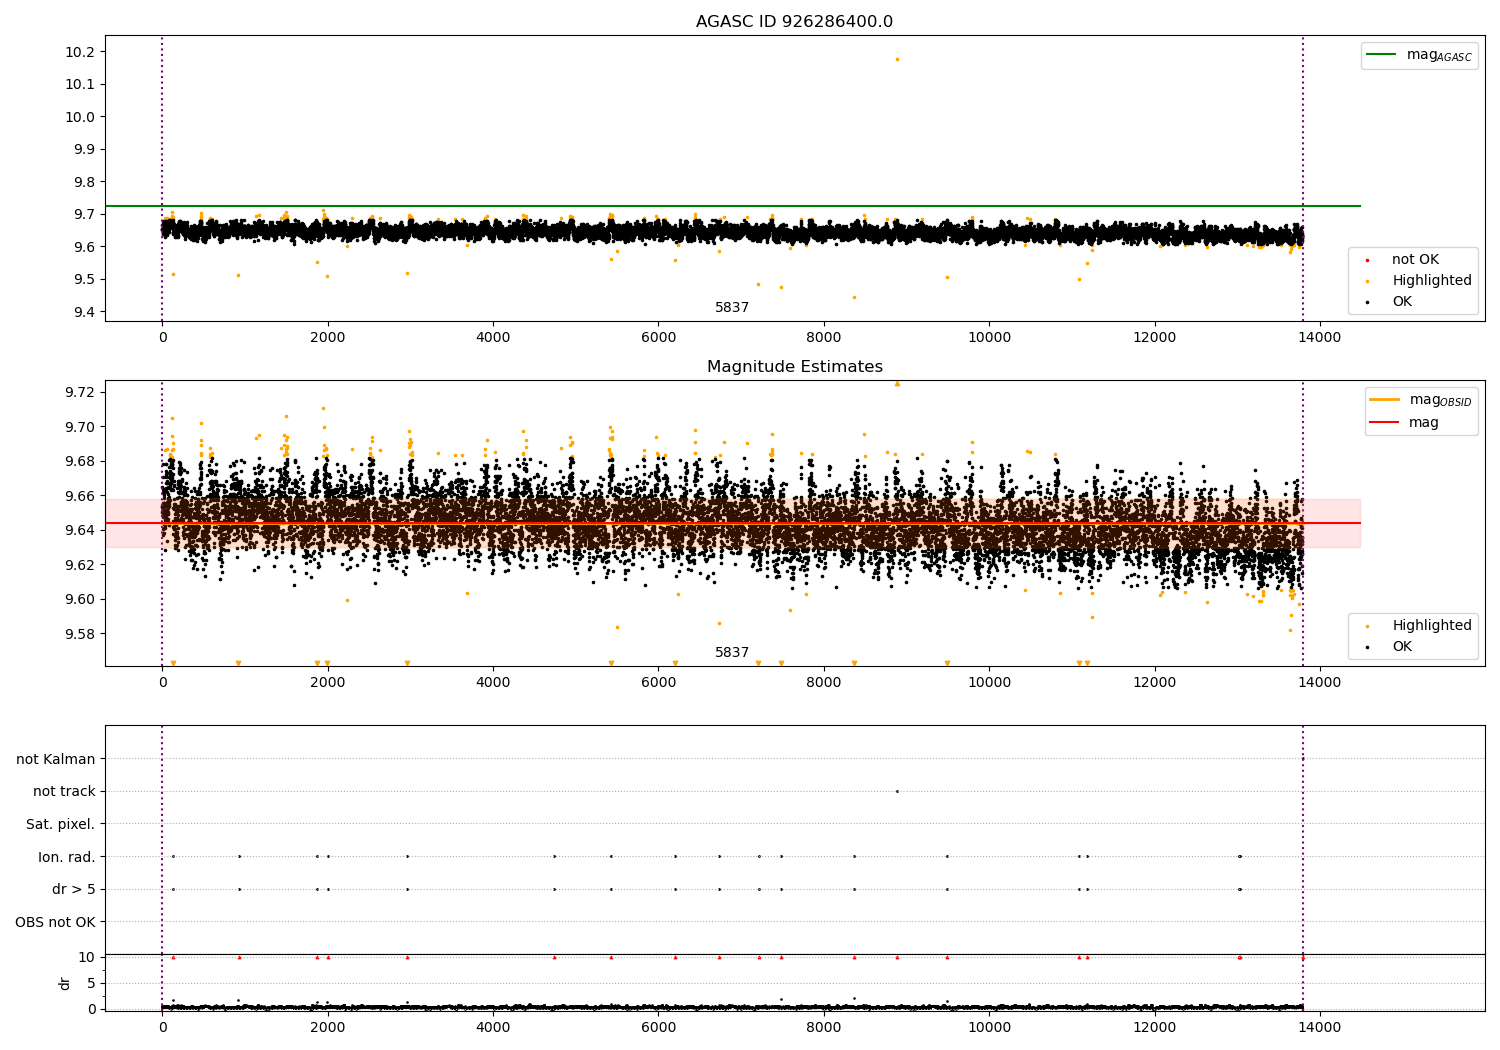The image size is (1500, 1050).
Task: Click the "AGASC ID 926286400.0" plot title
Action: click(794, 22)
